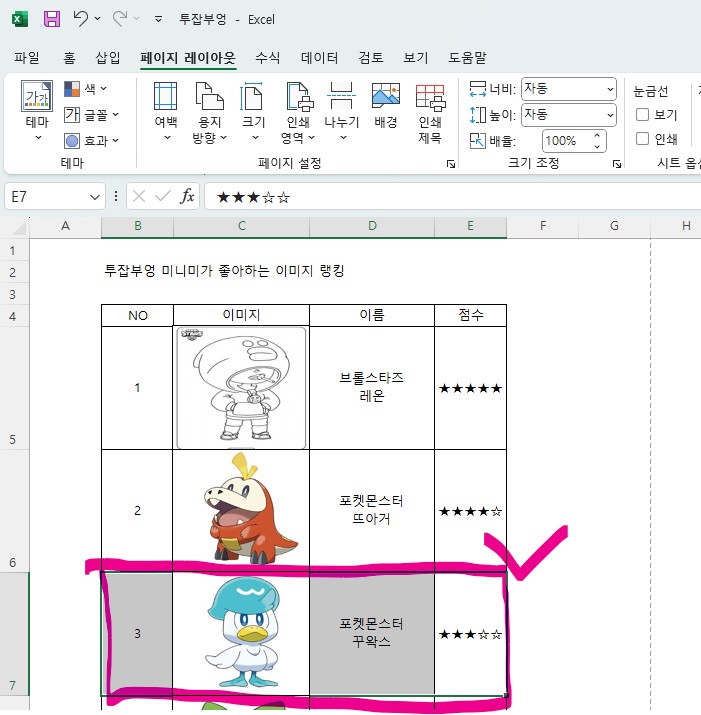Toggle 눈금선 보기 checkbox
The image size is (701, 715).
642,114
